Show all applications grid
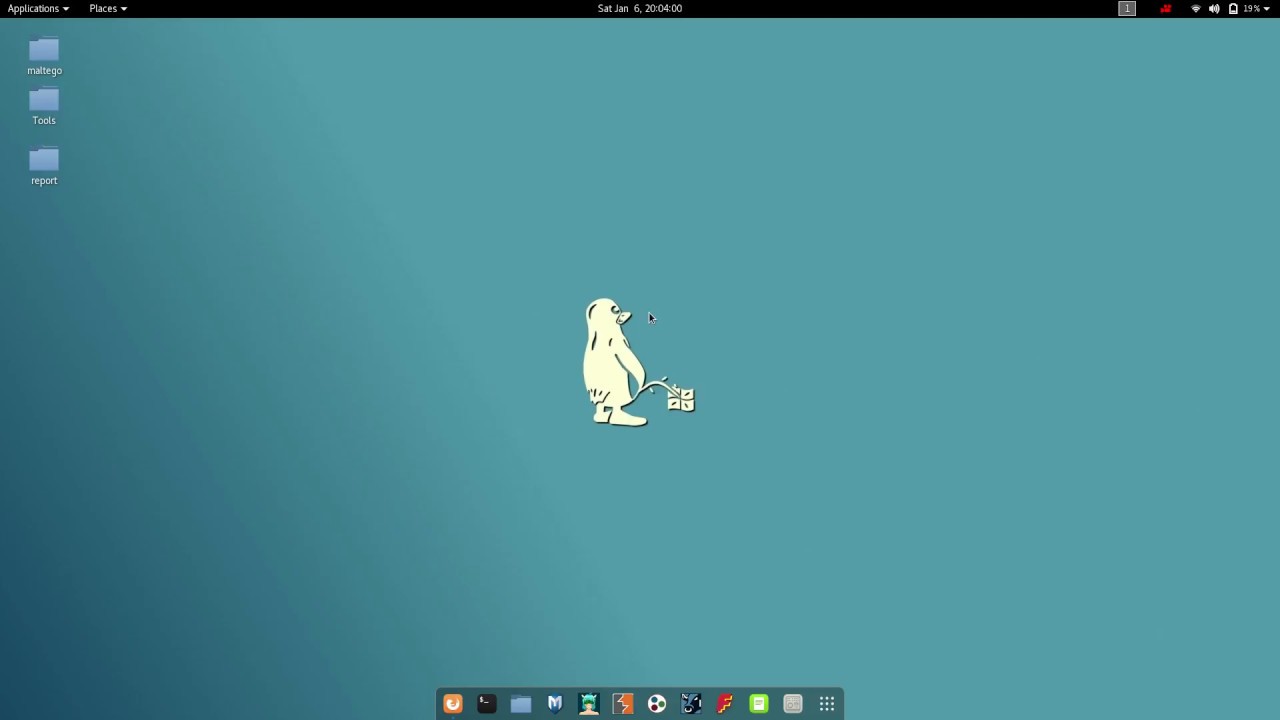The width and height of the screenshot is (1280, 720). coord(827,704)
